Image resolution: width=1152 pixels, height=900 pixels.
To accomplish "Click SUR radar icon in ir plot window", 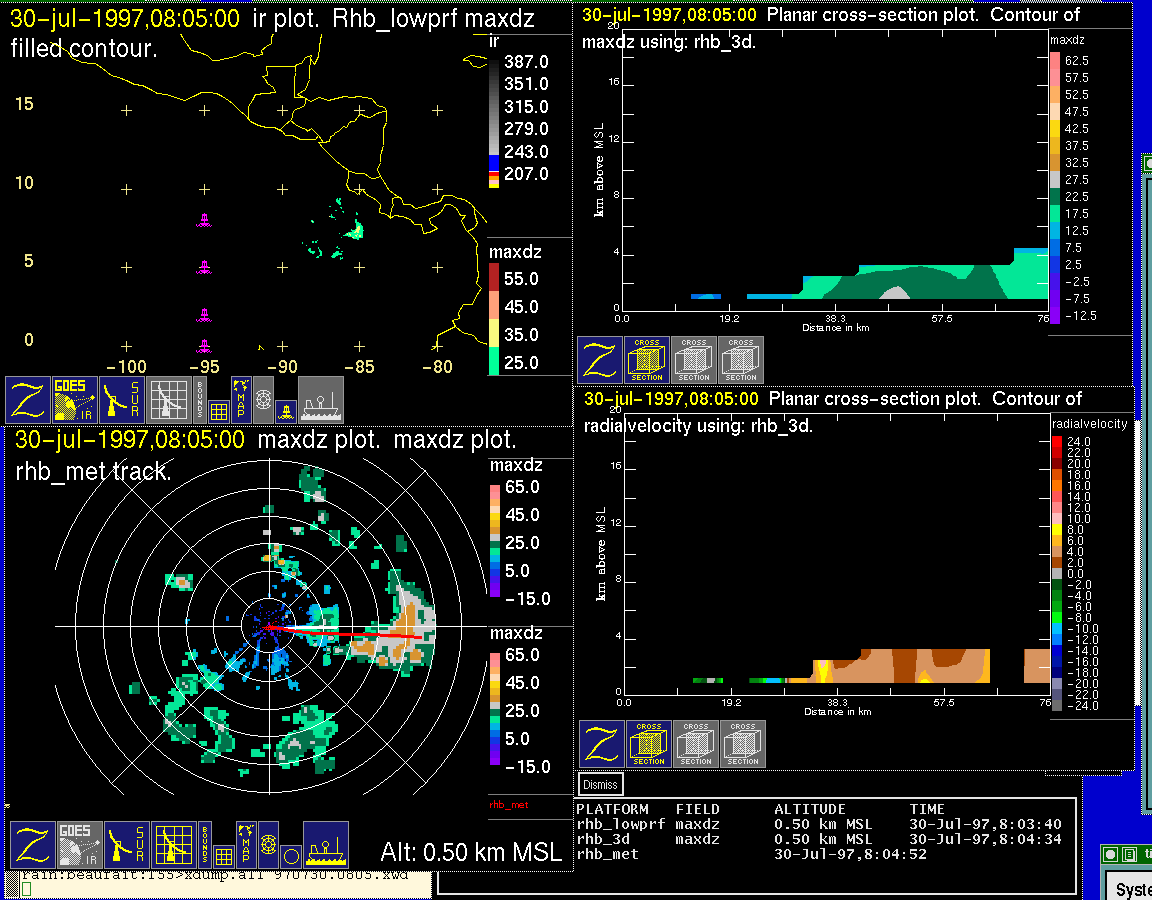I will (x=123, y=400).
